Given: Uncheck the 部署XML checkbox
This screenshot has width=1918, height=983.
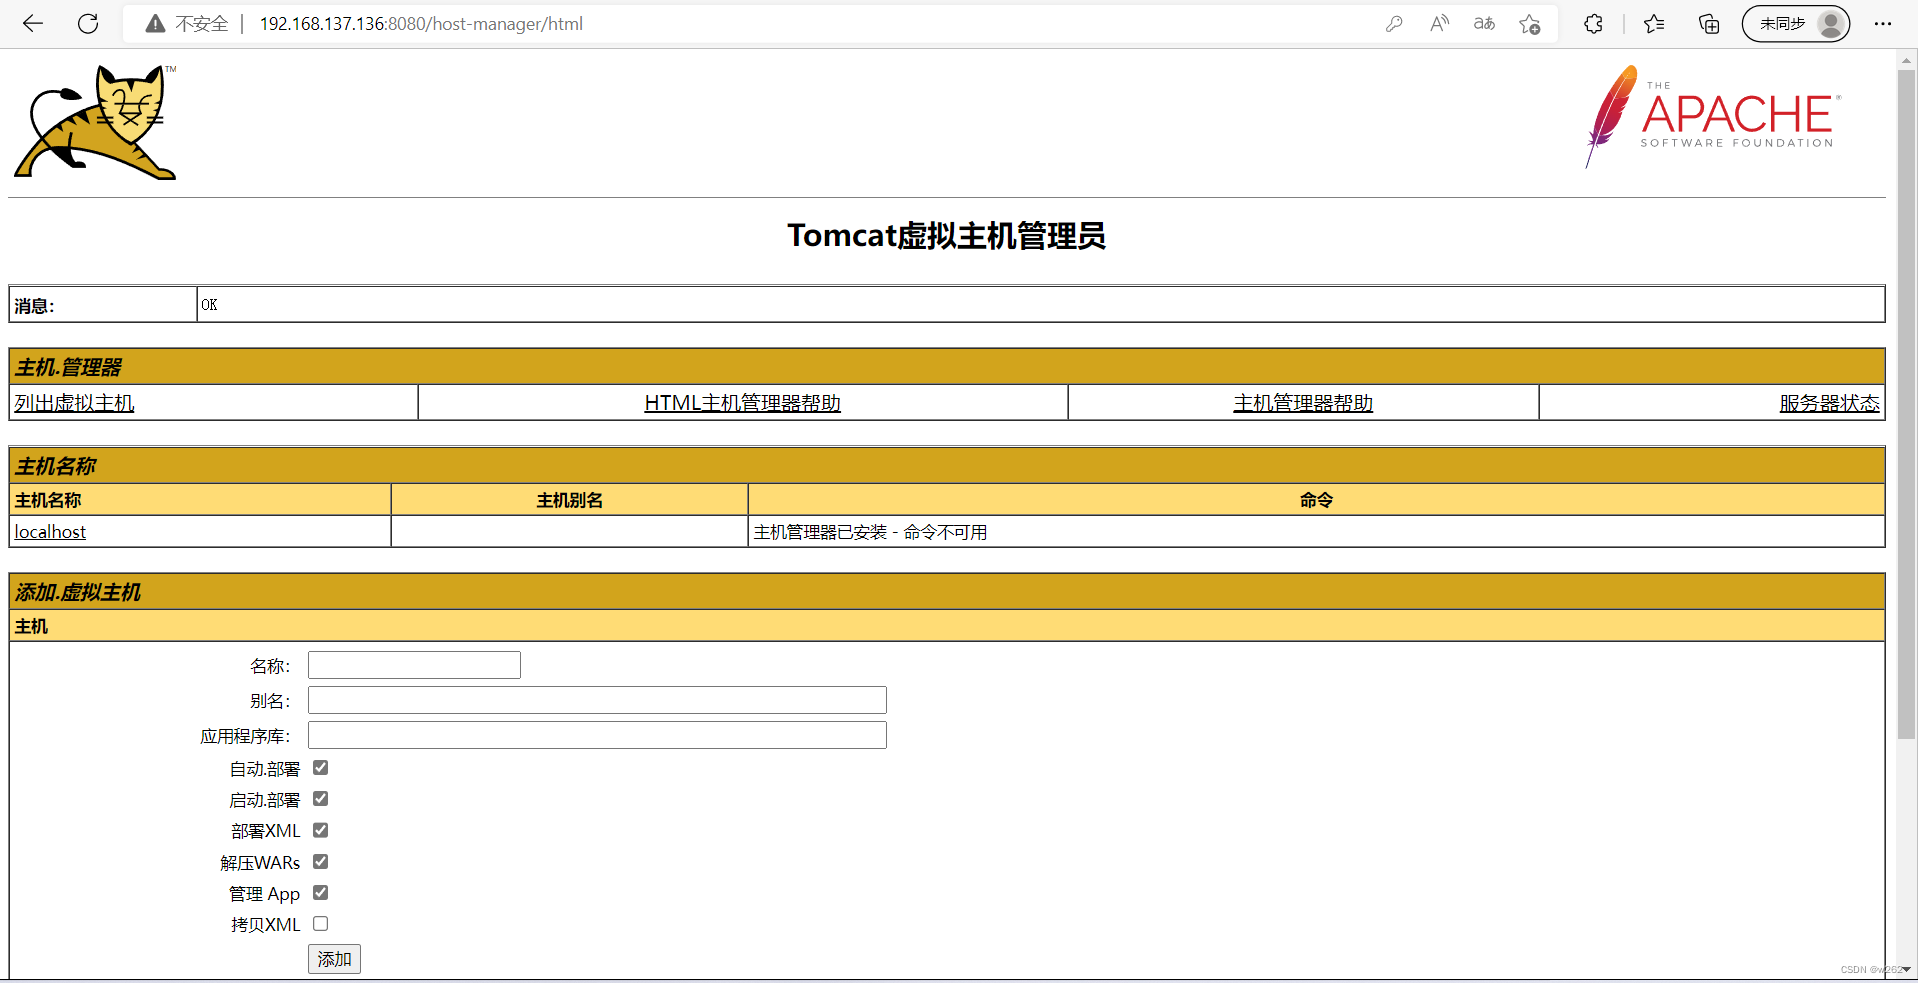Looking at the screenshot, I should 320,830.
